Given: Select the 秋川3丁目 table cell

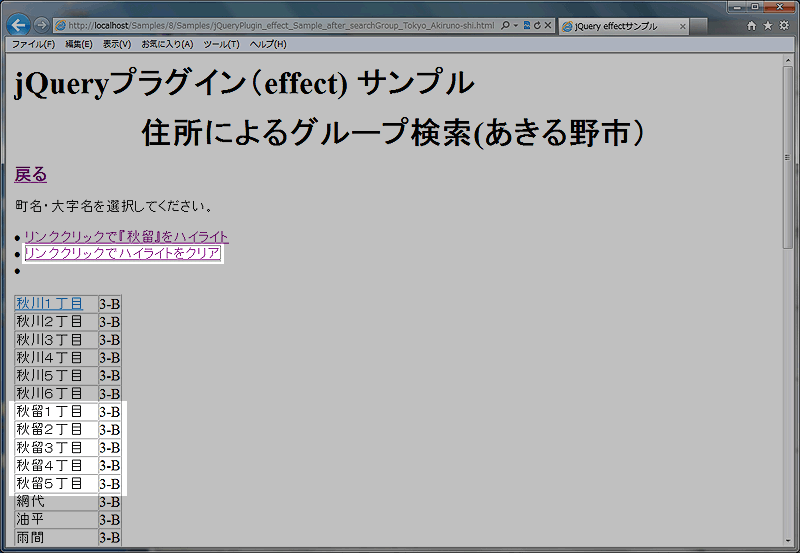Looking at the screenshot, I should click(x=56, y=340).
